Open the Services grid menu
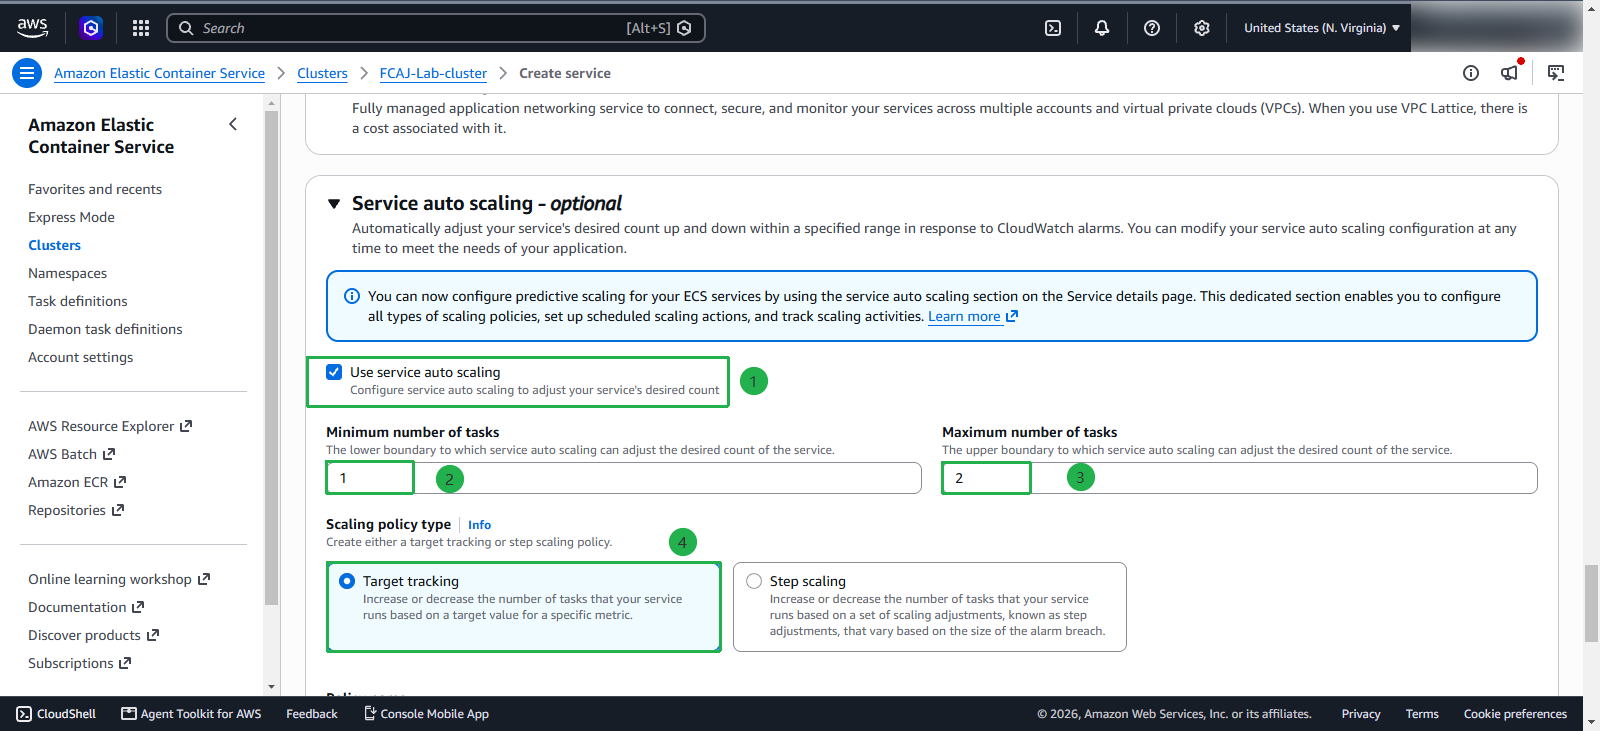The width and height of the screenshot is (1600, 731). (x=141, y=28)
